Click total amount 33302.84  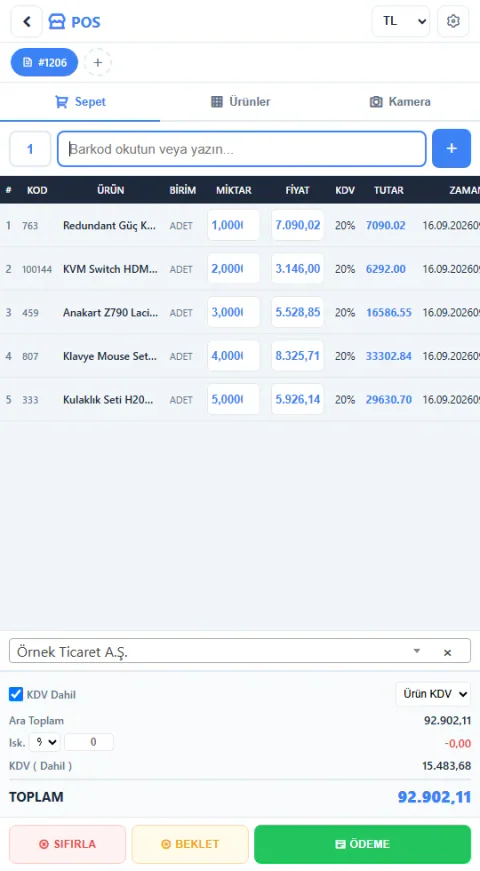coord(388,356)
